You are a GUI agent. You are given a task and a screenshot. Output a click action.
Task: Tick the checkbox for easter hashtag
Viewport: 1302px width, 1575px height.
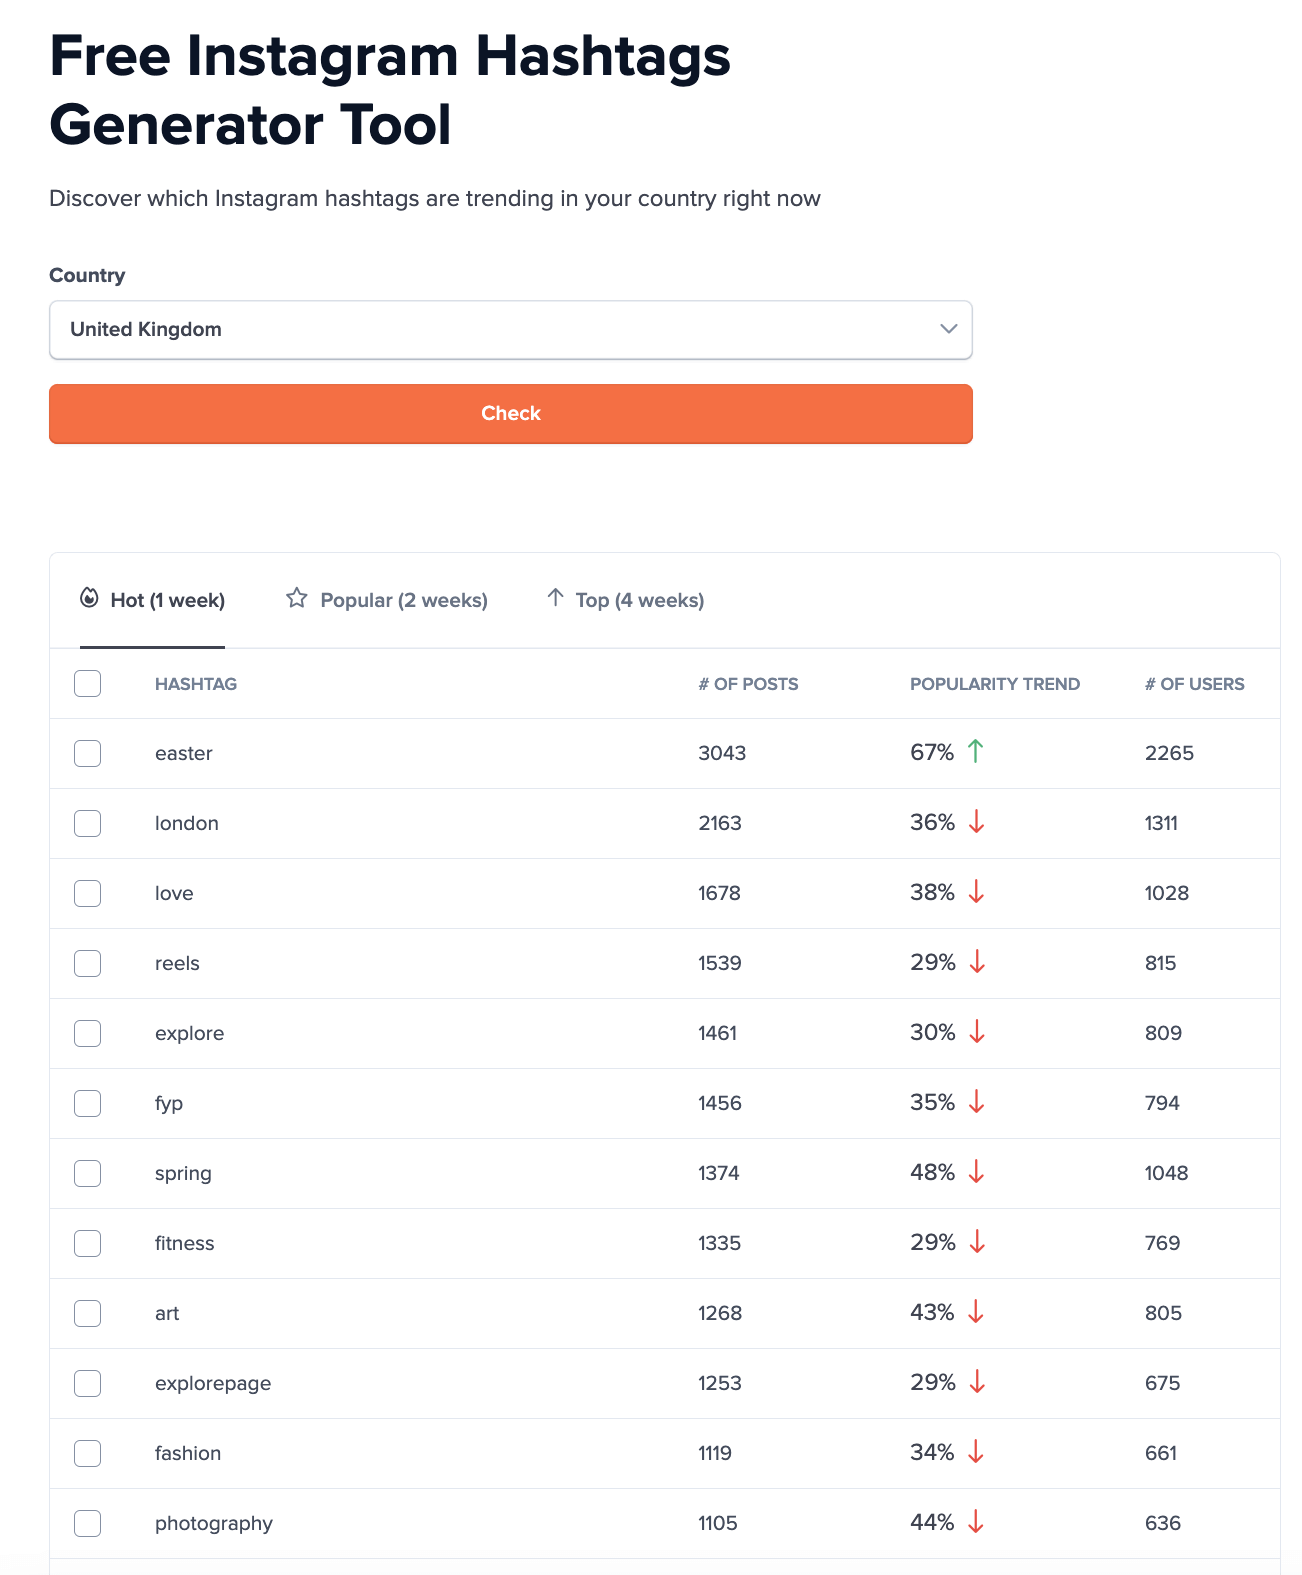click(88, 753)
